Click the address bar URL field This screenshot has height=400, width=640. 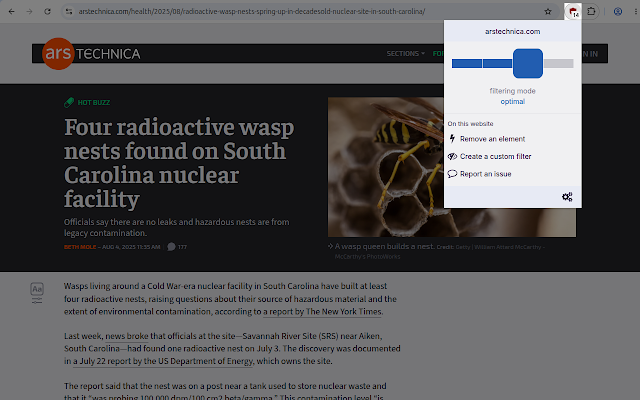(309, 11)
